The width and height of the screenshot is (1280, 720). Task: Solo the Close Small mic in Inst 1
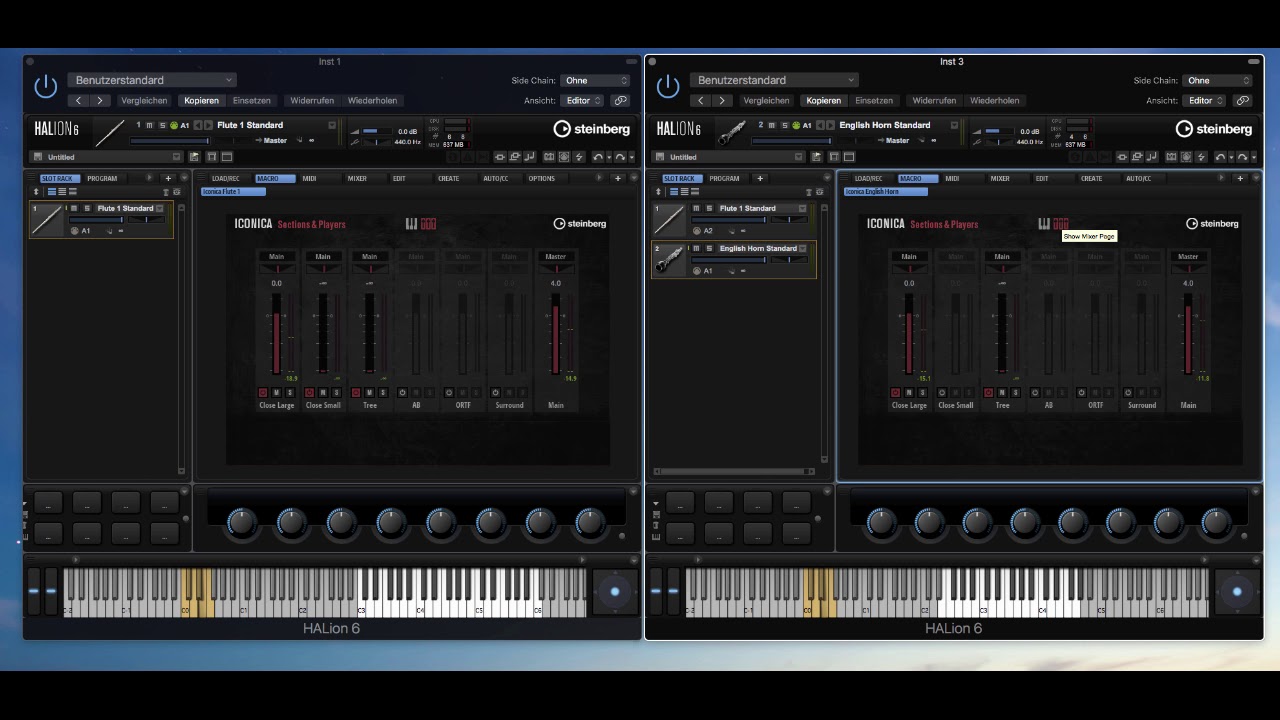(336, 392)
